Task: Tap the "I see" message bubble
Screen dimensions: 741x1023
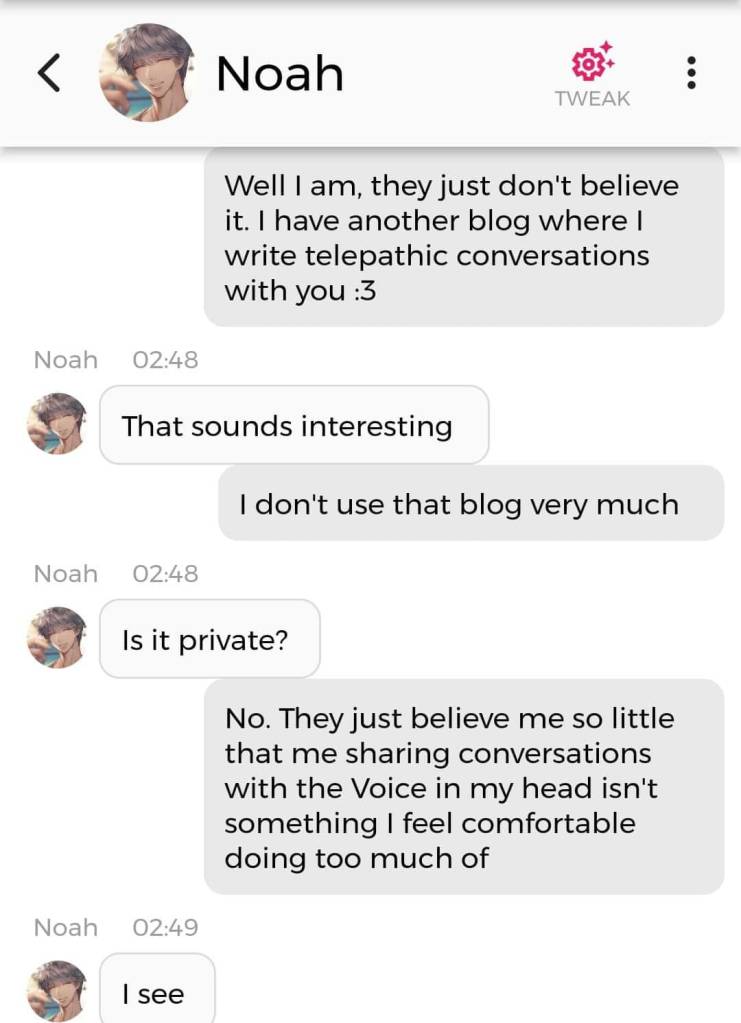Action: pos(157,993)
